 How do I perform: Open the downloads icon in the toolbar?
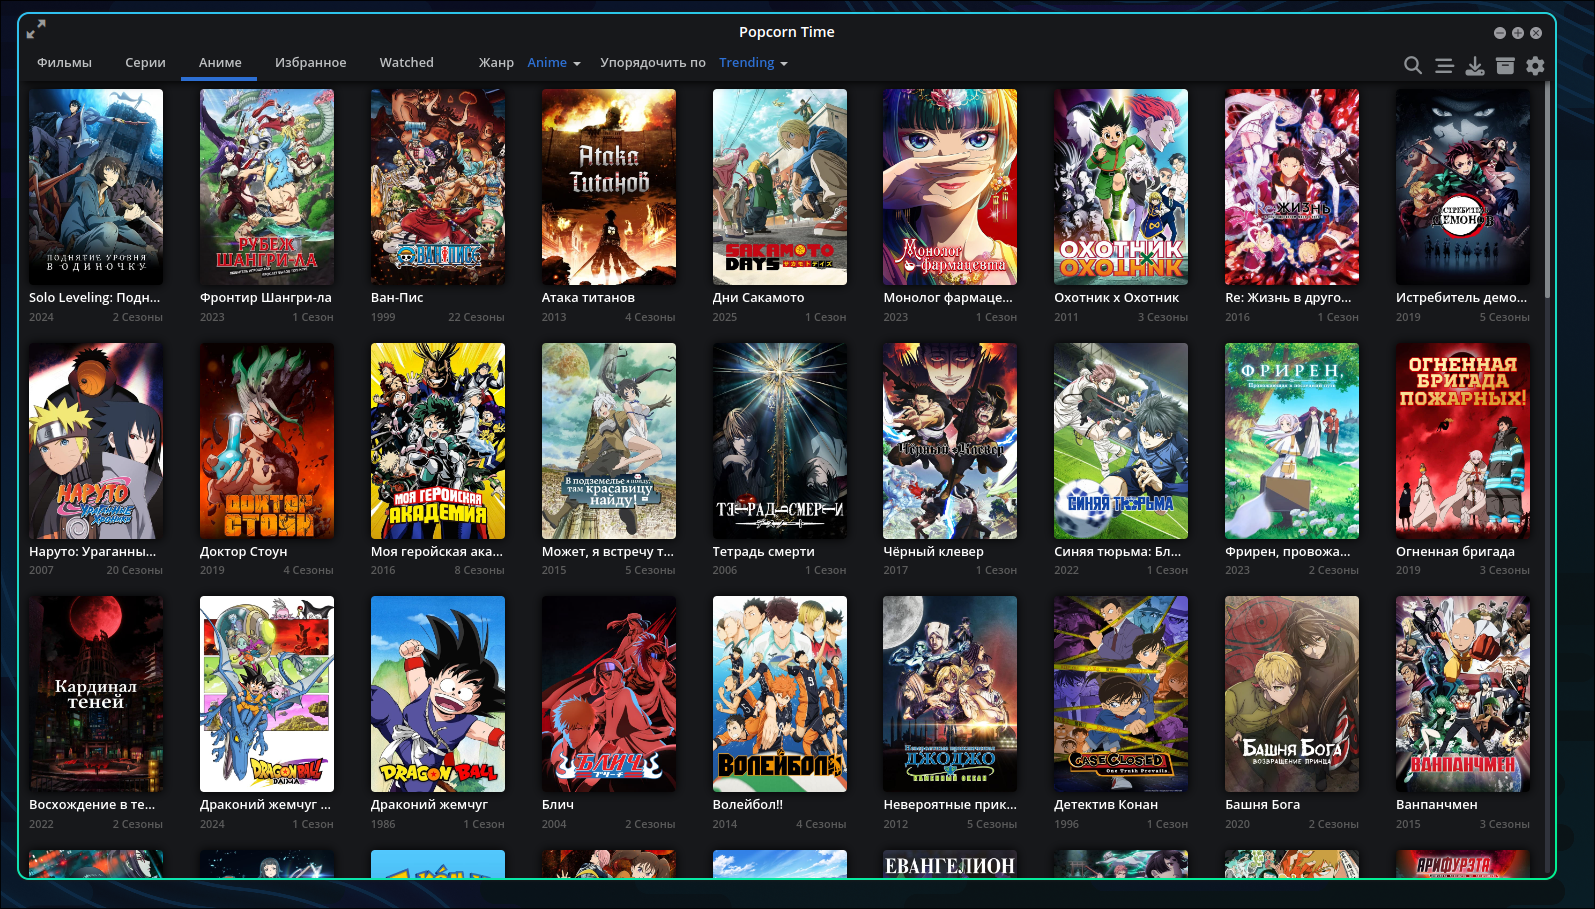(1475, 65)
